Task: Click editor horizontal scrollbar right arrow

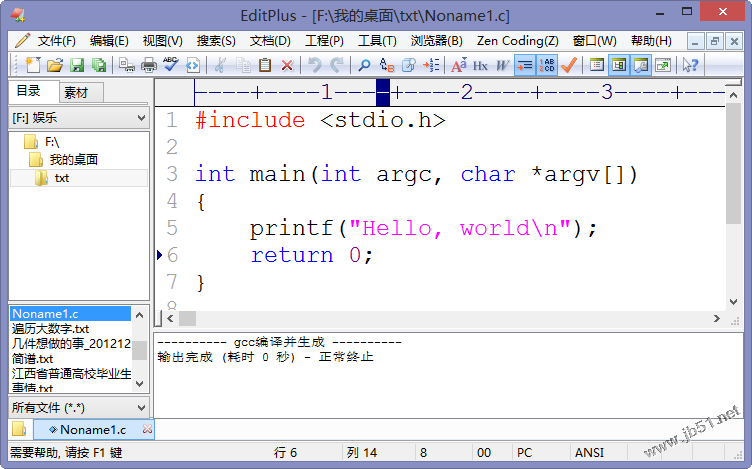Action: pyautogui.click(x=717, y=318)
